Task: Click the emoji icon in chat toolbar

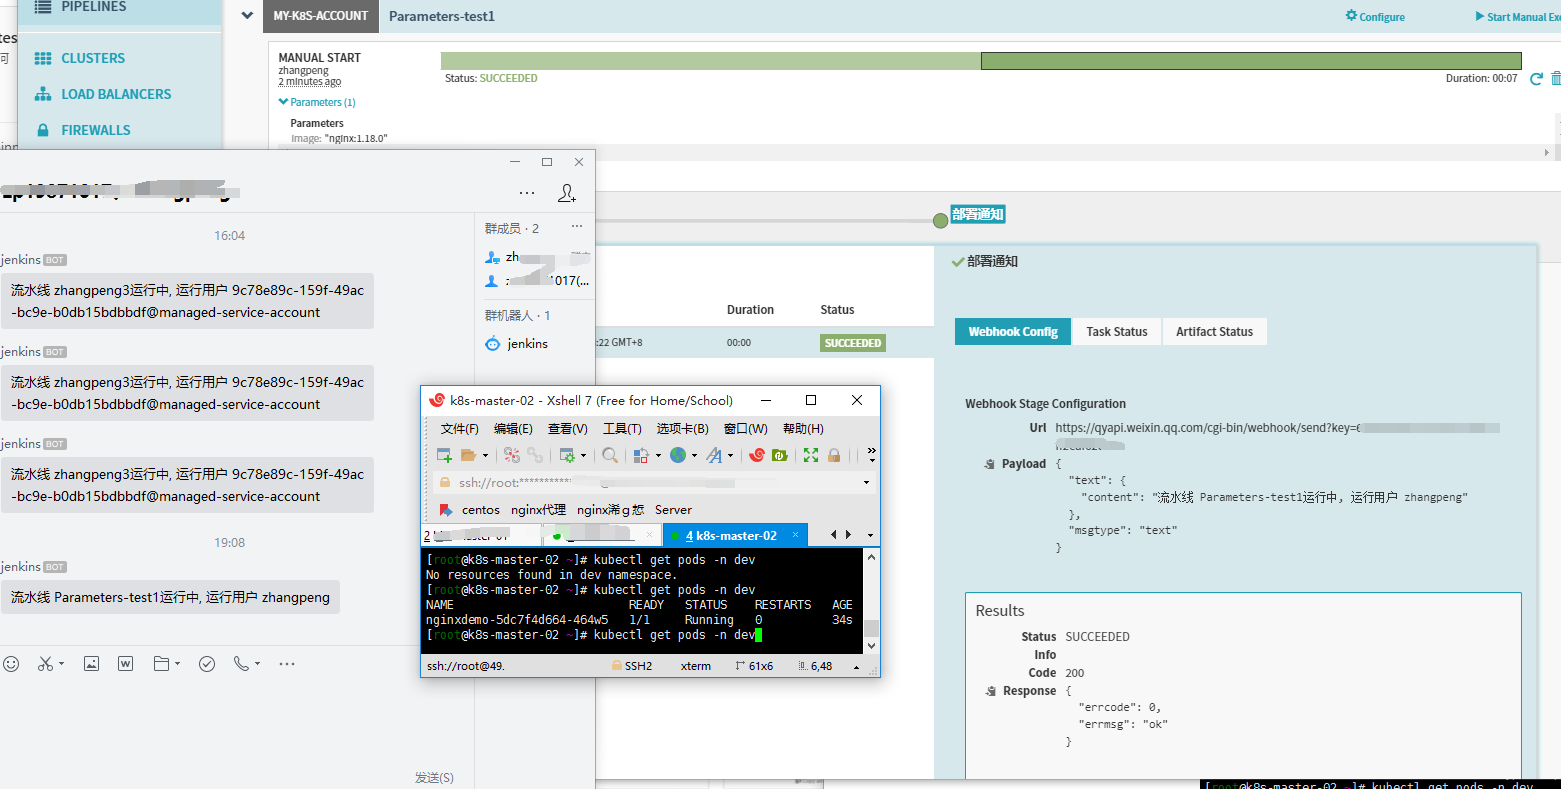Action: coord(11,664)
